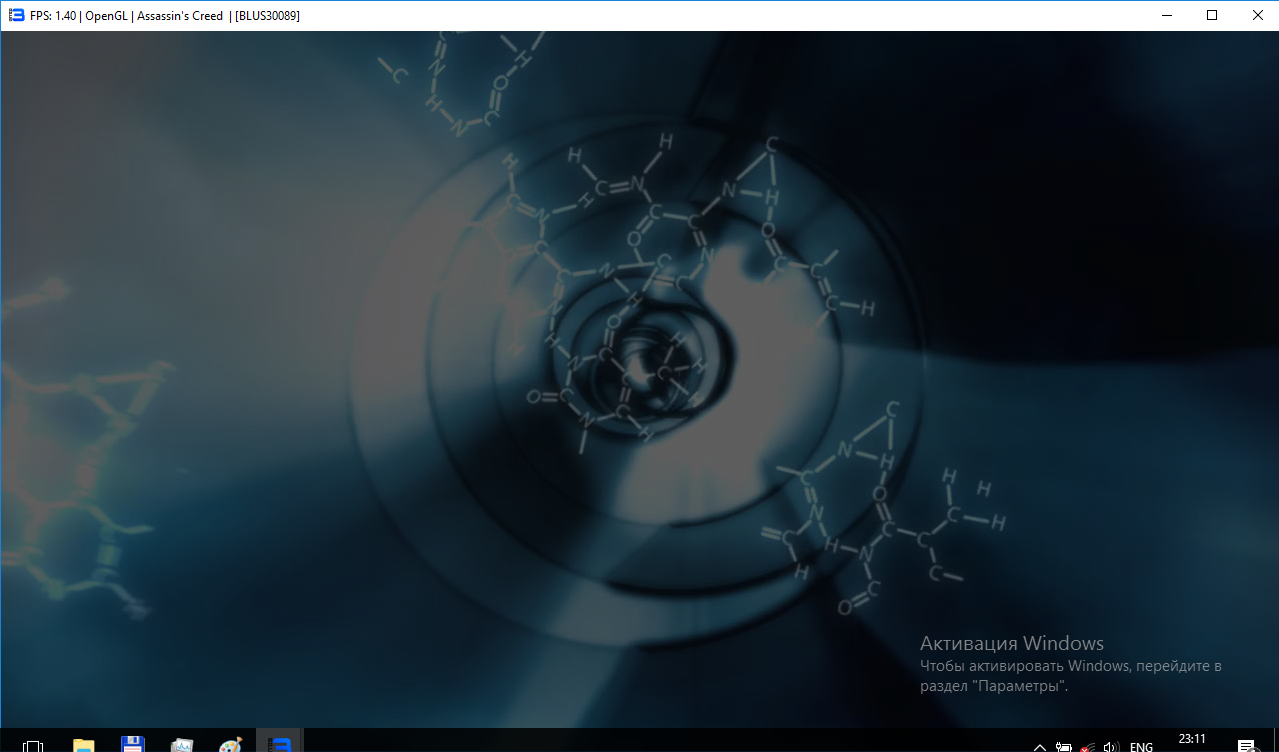Screen dimensions: 1279x752
Task: Open Task View from the taskbar
Action: pos(33,744)
